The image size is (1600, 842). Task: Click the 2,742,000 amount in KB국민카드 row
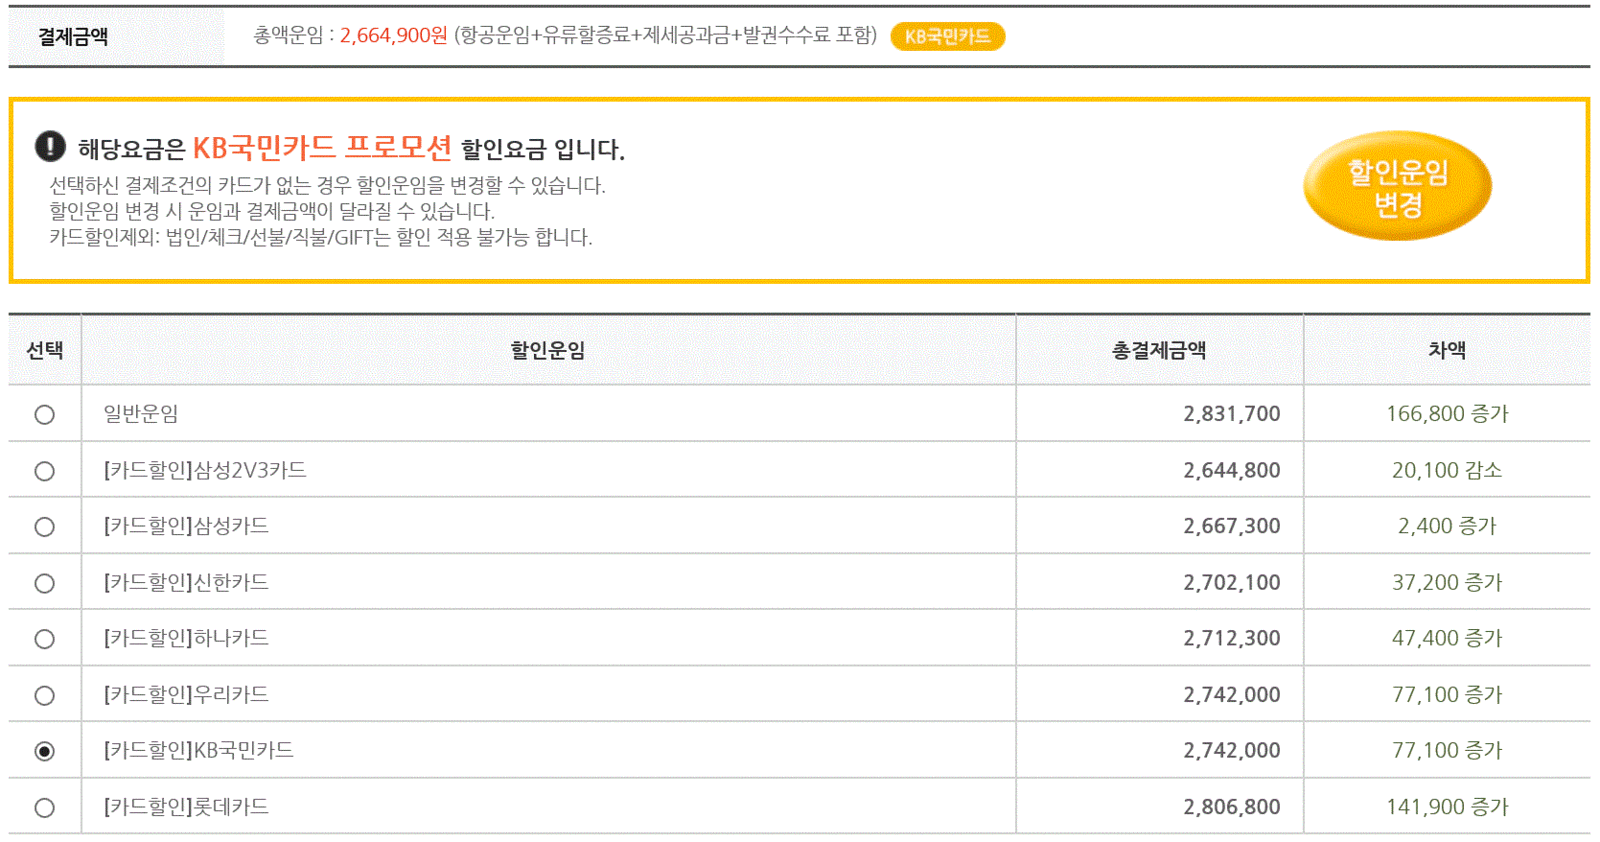click(x=1232, y=750)
